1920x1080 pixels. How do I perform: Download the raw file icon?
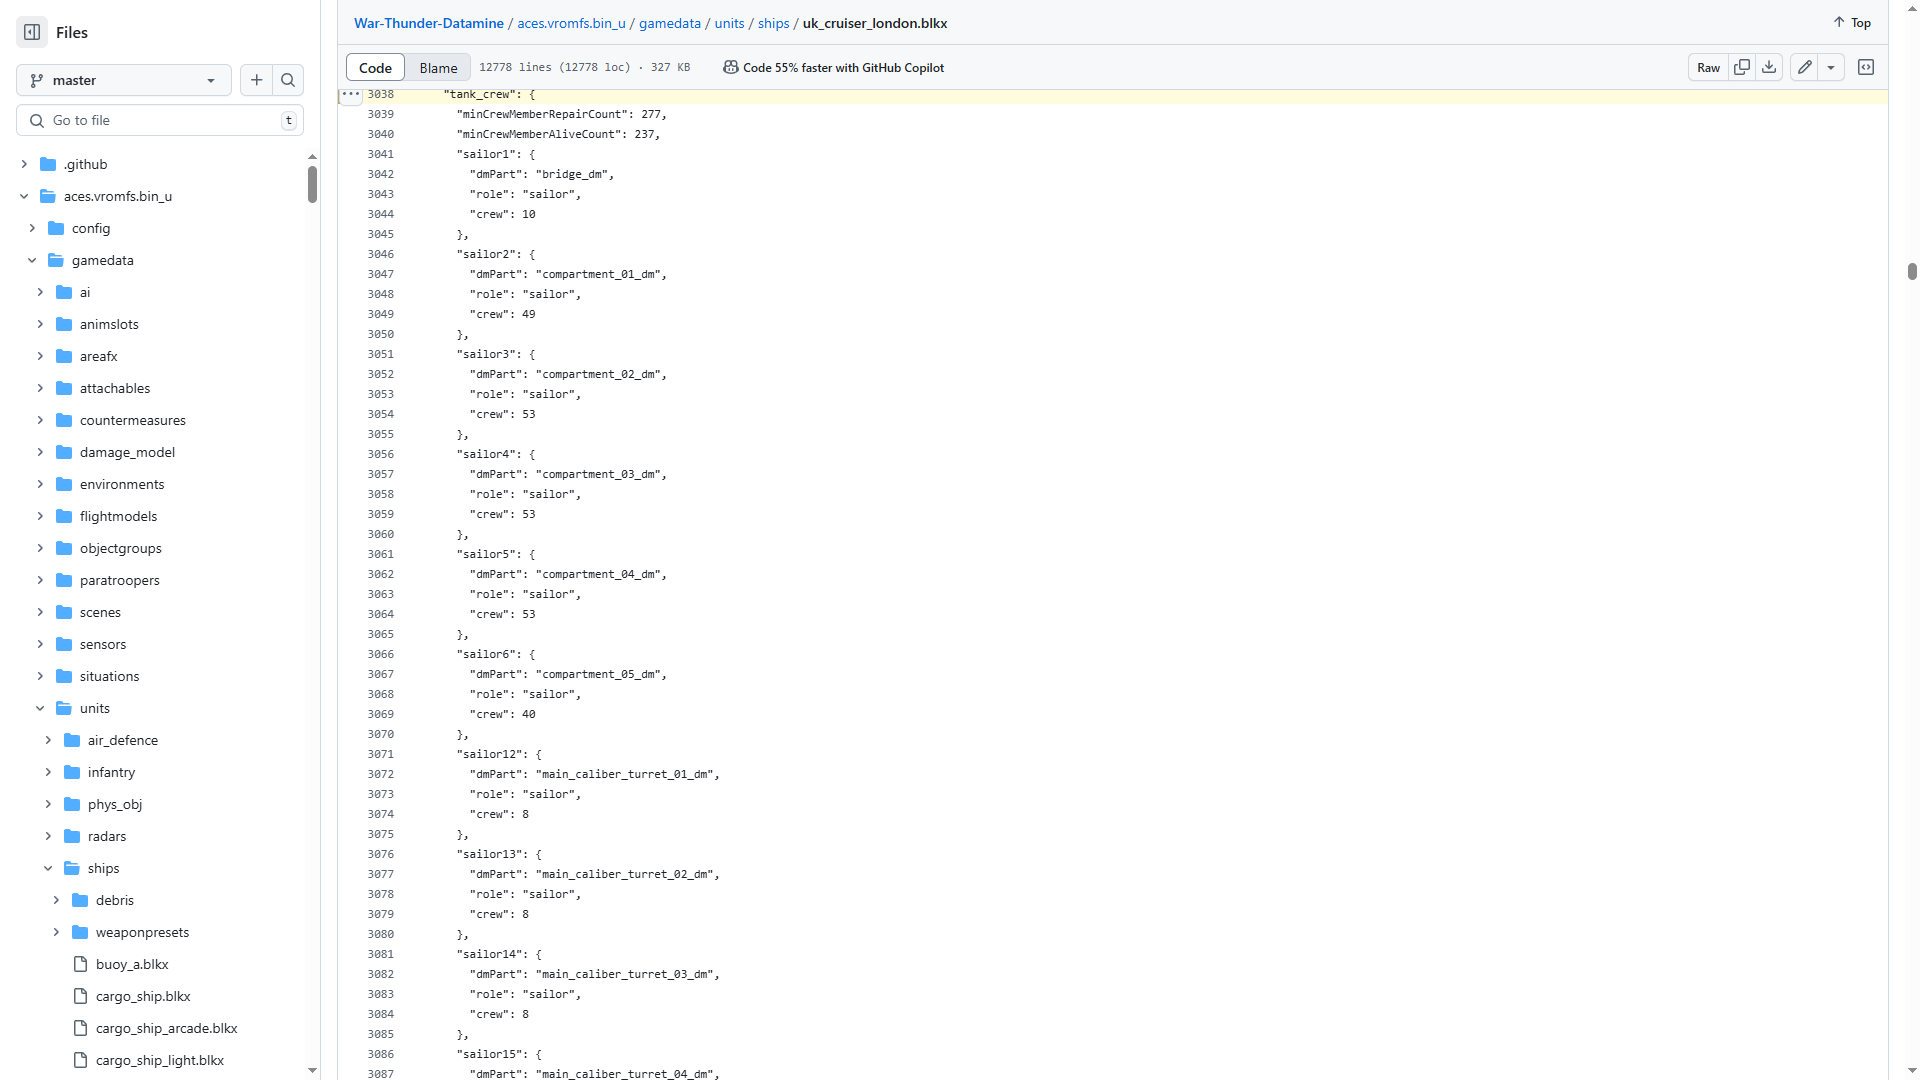[x=1769, y=67]
